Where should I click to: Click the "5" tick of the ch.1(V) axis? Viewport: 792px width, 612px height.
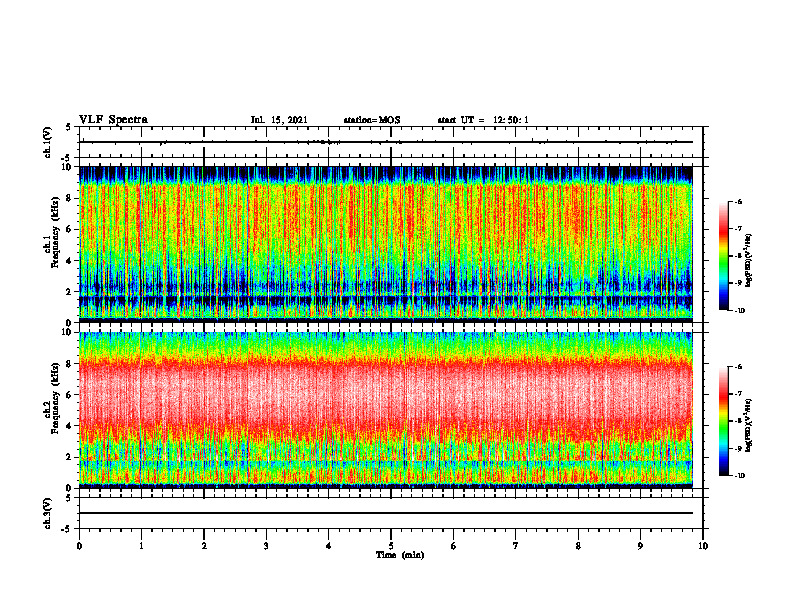click(68, 127)
